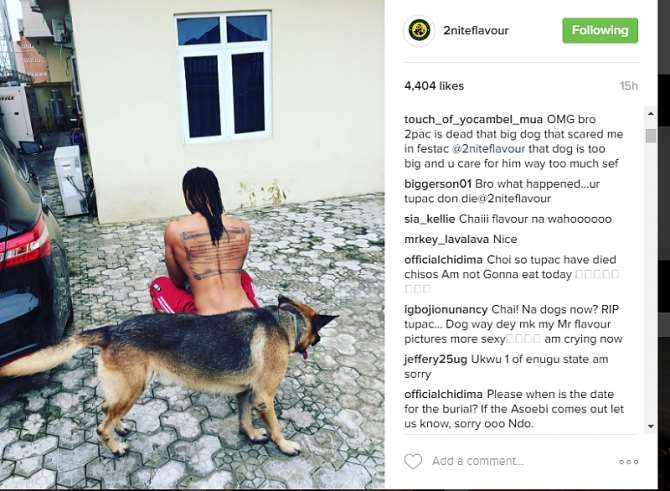Open jeffery25ug commenter profile
Screen dimensions: 670x491
click(x=435, y=359)
